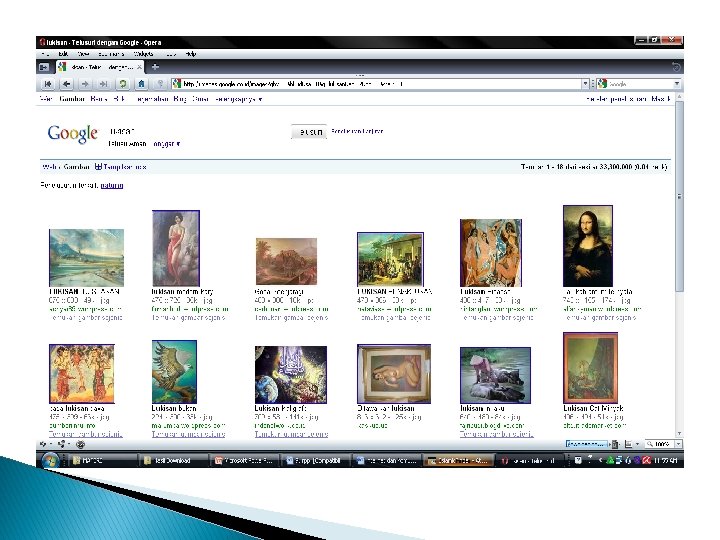
Task: Open the address bar history dropdown
Action: tap(585, 84)
